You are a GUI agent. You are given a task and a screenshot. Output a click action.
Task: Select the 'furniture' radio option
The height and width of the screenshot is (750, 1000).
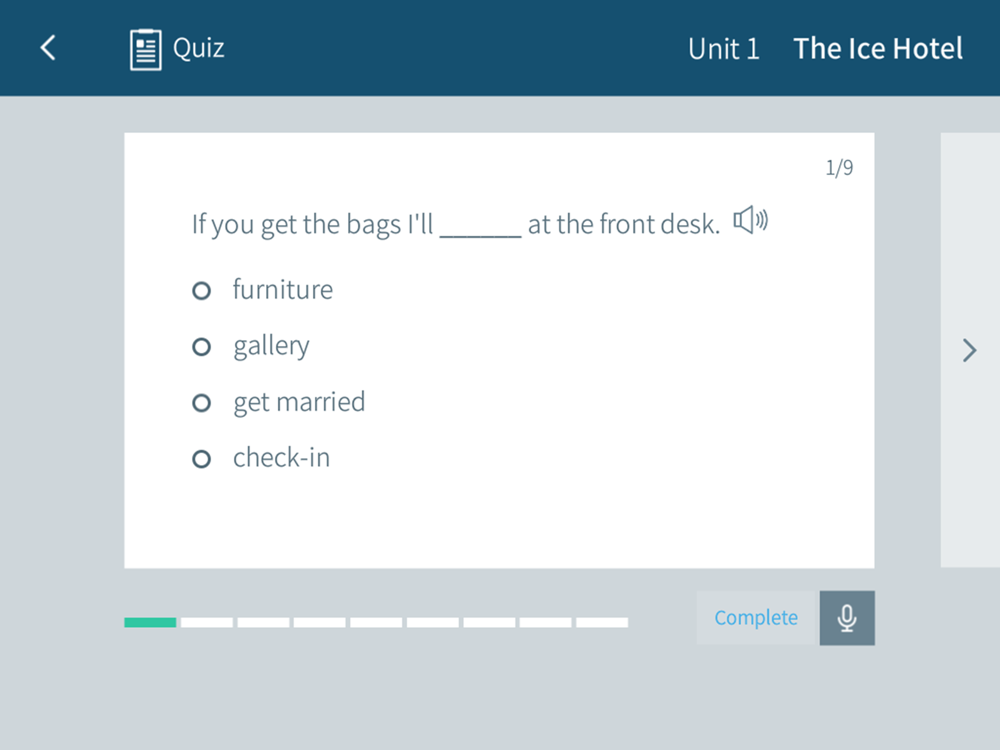[x=202, y=291]
